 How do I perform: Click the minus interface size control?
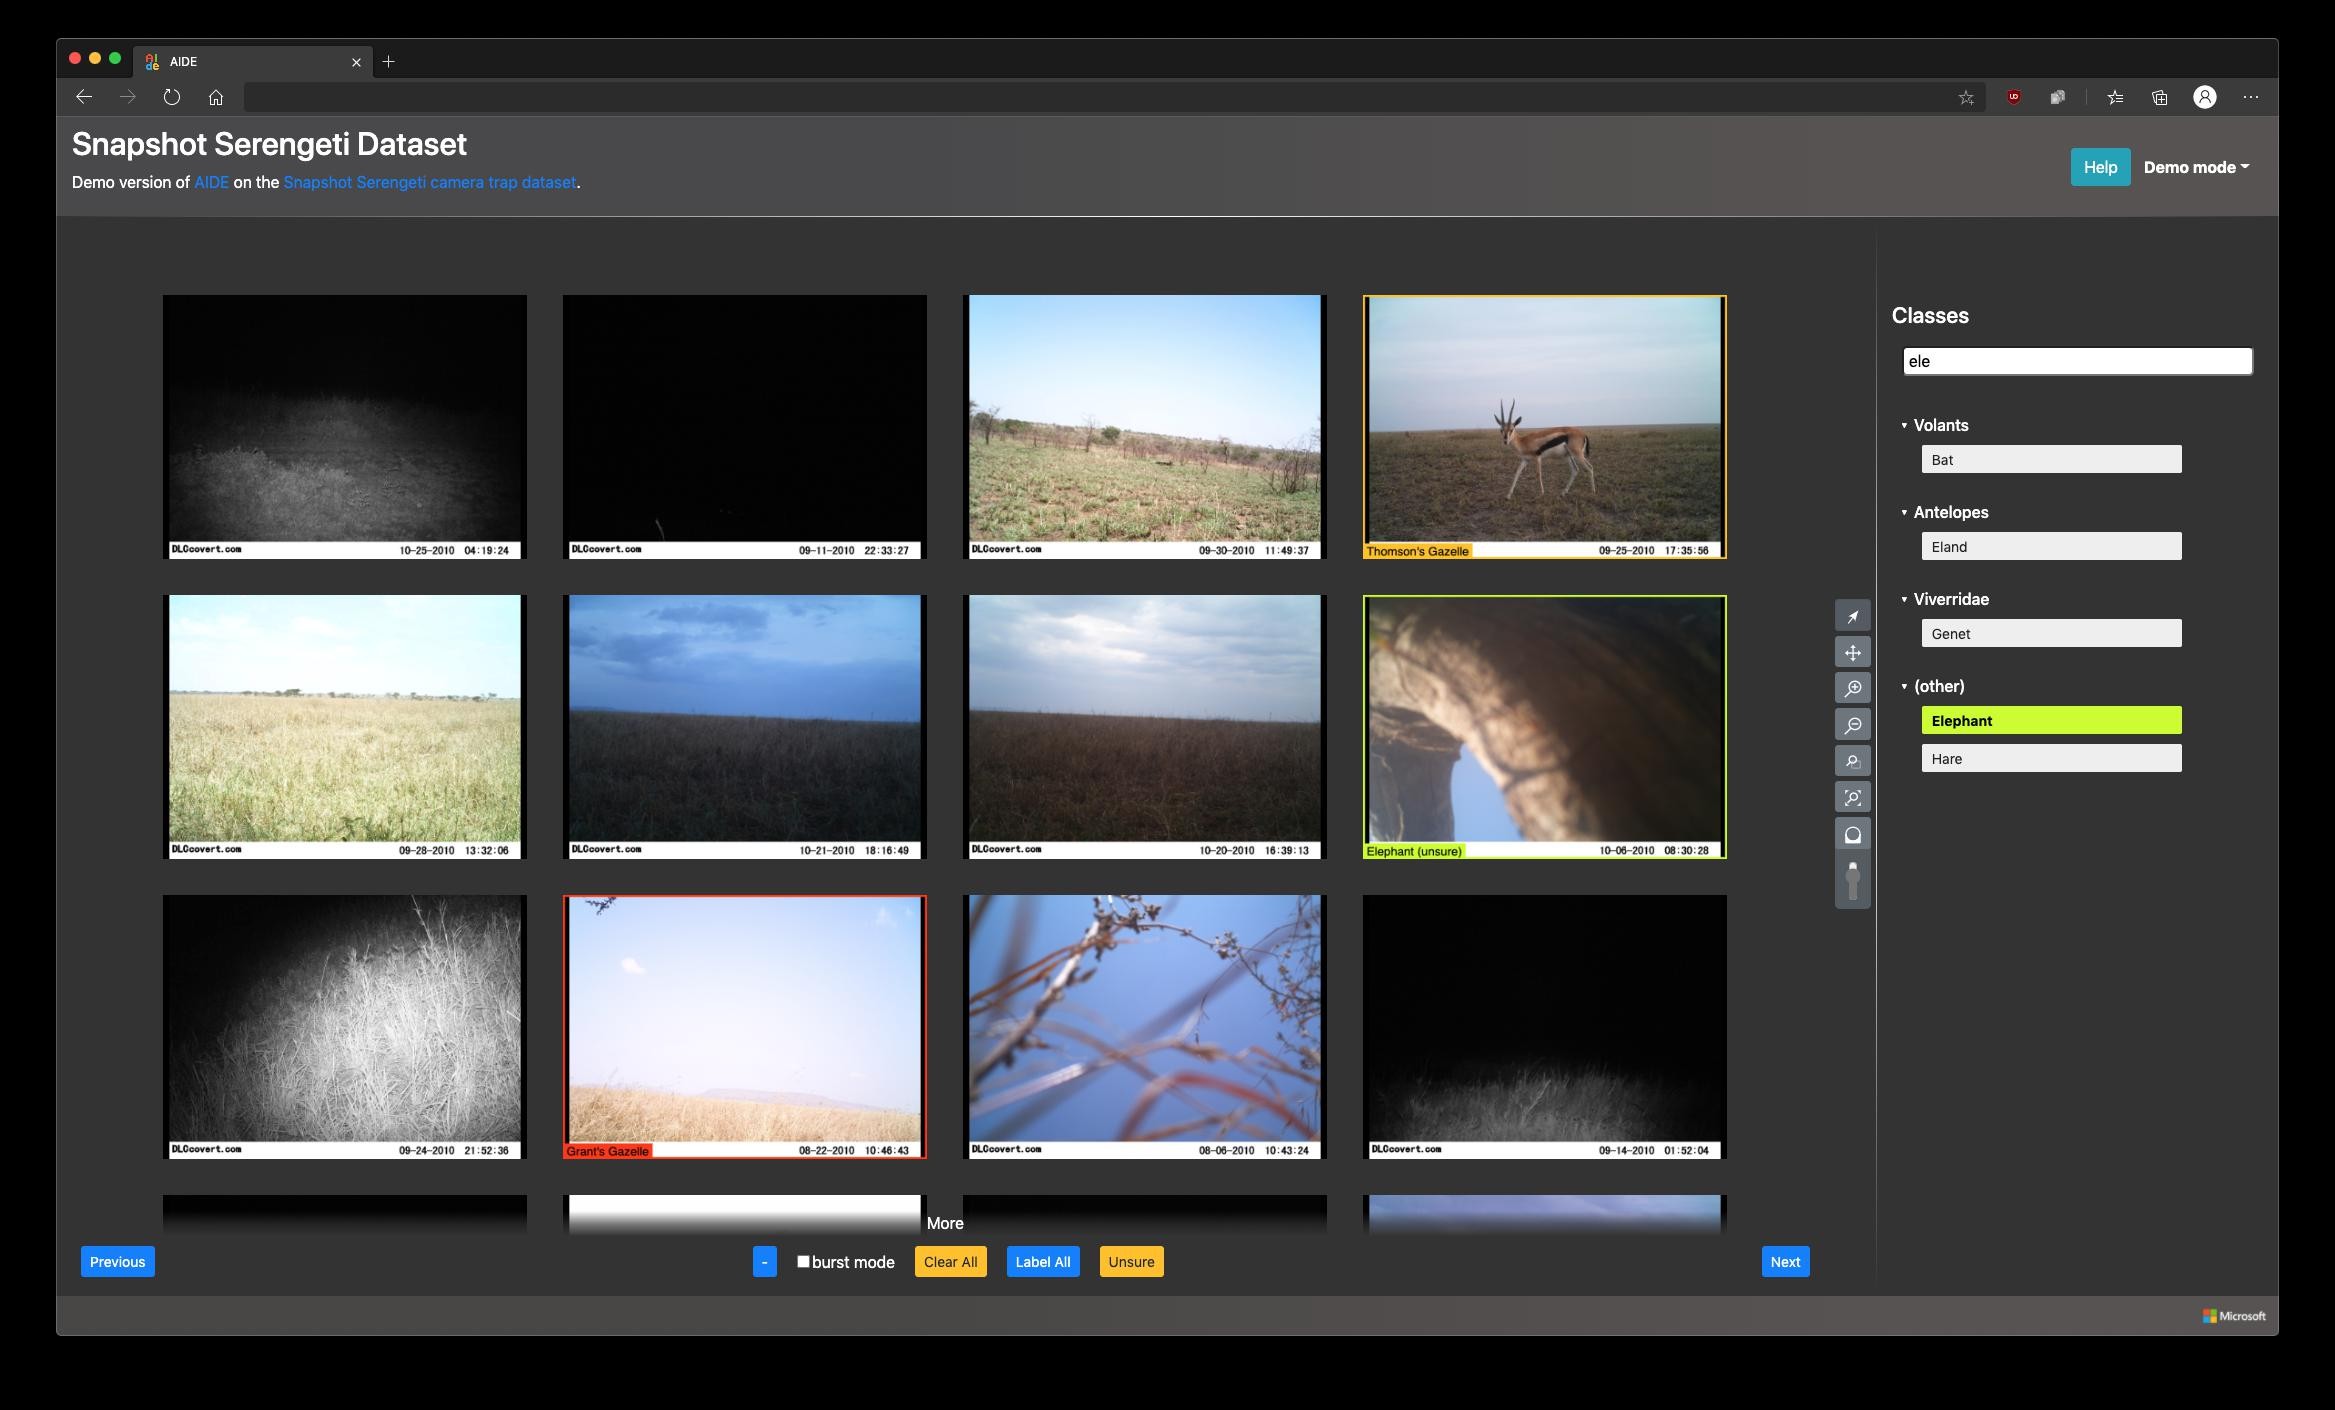click(765, 1261)
